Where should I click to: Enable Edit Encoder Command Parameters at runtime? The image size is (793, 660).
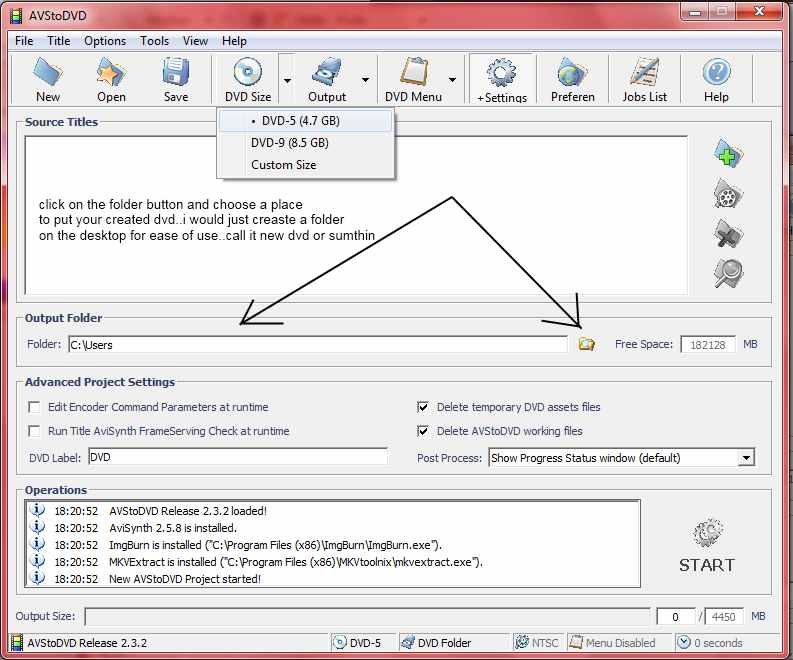click(34, 407)
